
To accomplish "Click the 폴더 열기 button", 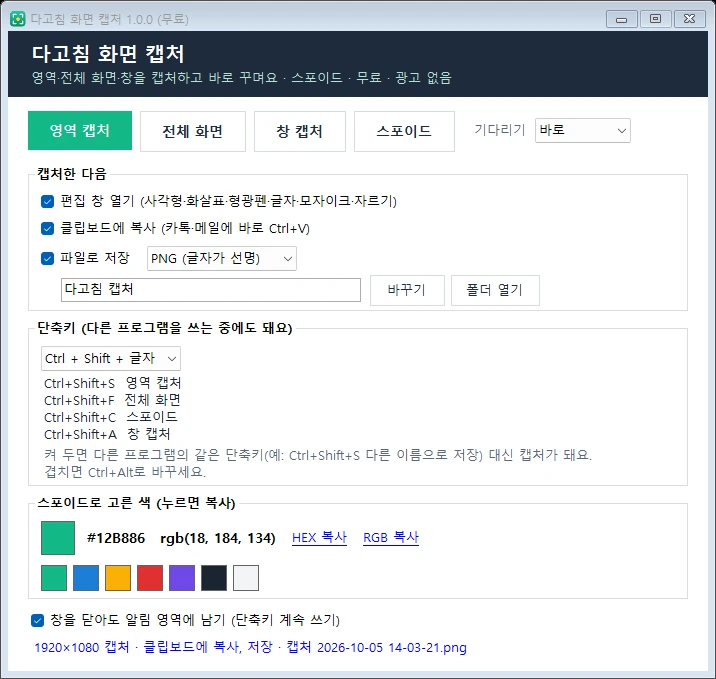I will point(495,290).
